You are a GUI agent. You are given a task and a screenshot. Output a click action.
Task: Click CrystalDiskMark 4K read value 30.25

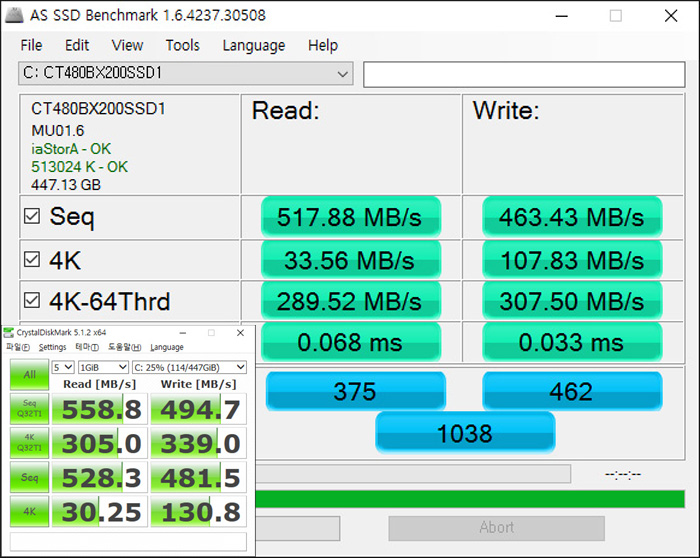coord(100,512)
